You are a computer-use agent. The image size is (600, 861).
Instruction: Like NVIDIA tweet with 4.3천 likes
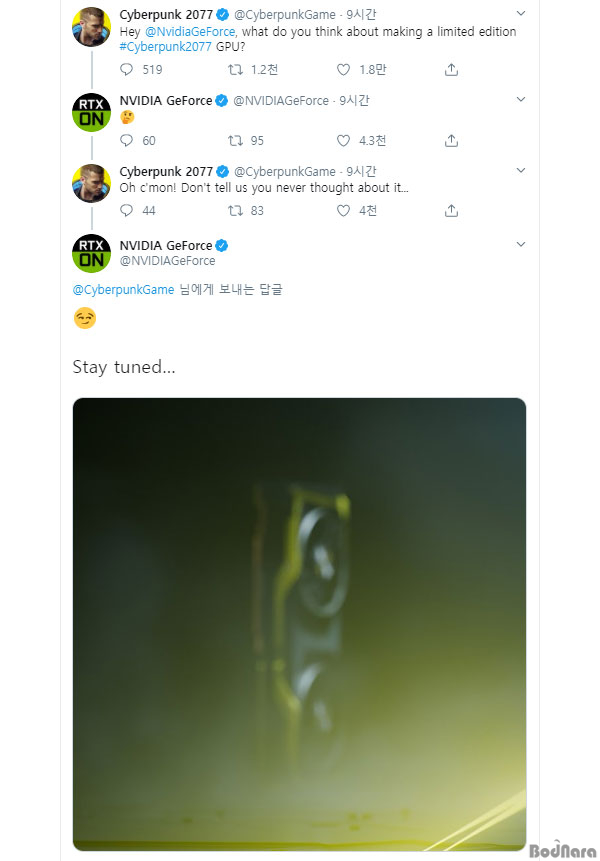pyautogui.click(x=343, y=141)
